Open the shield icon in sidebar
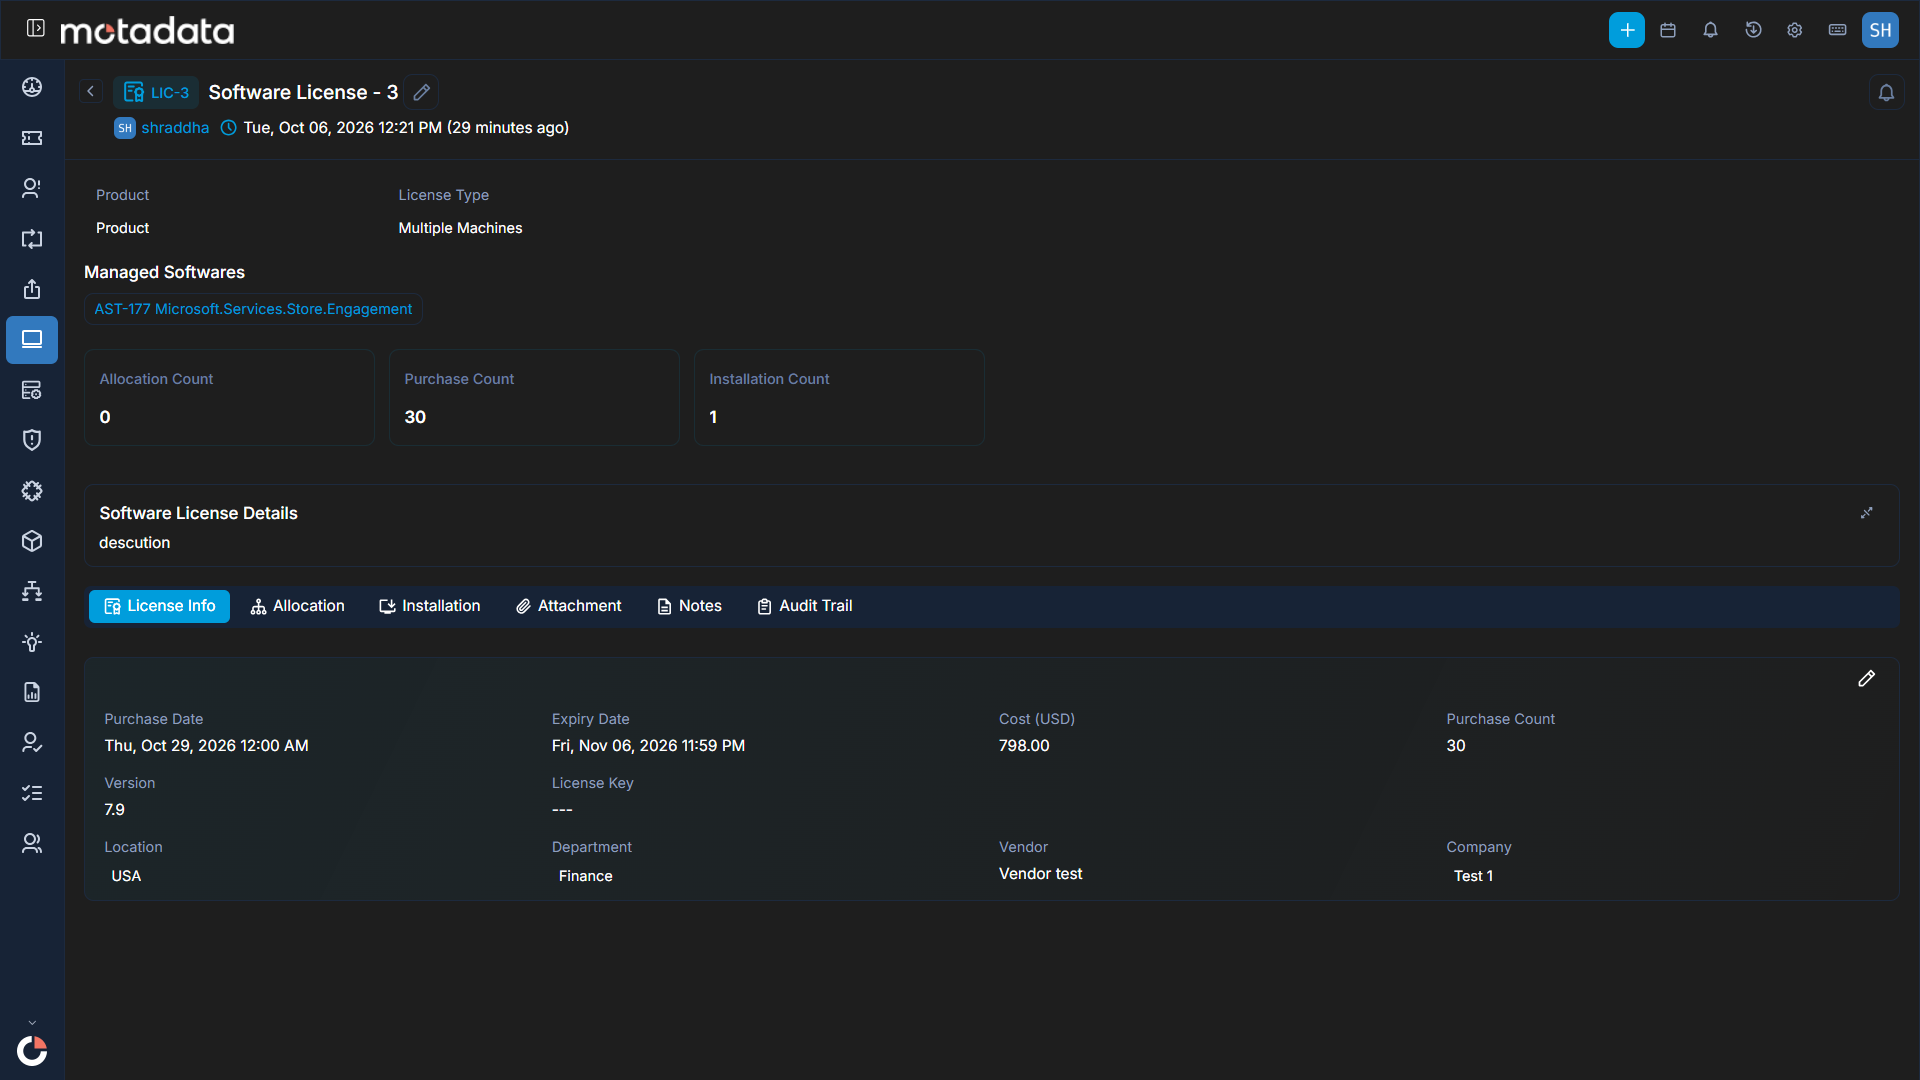This screenshot has height=1080, width=1920. (32, 440)
